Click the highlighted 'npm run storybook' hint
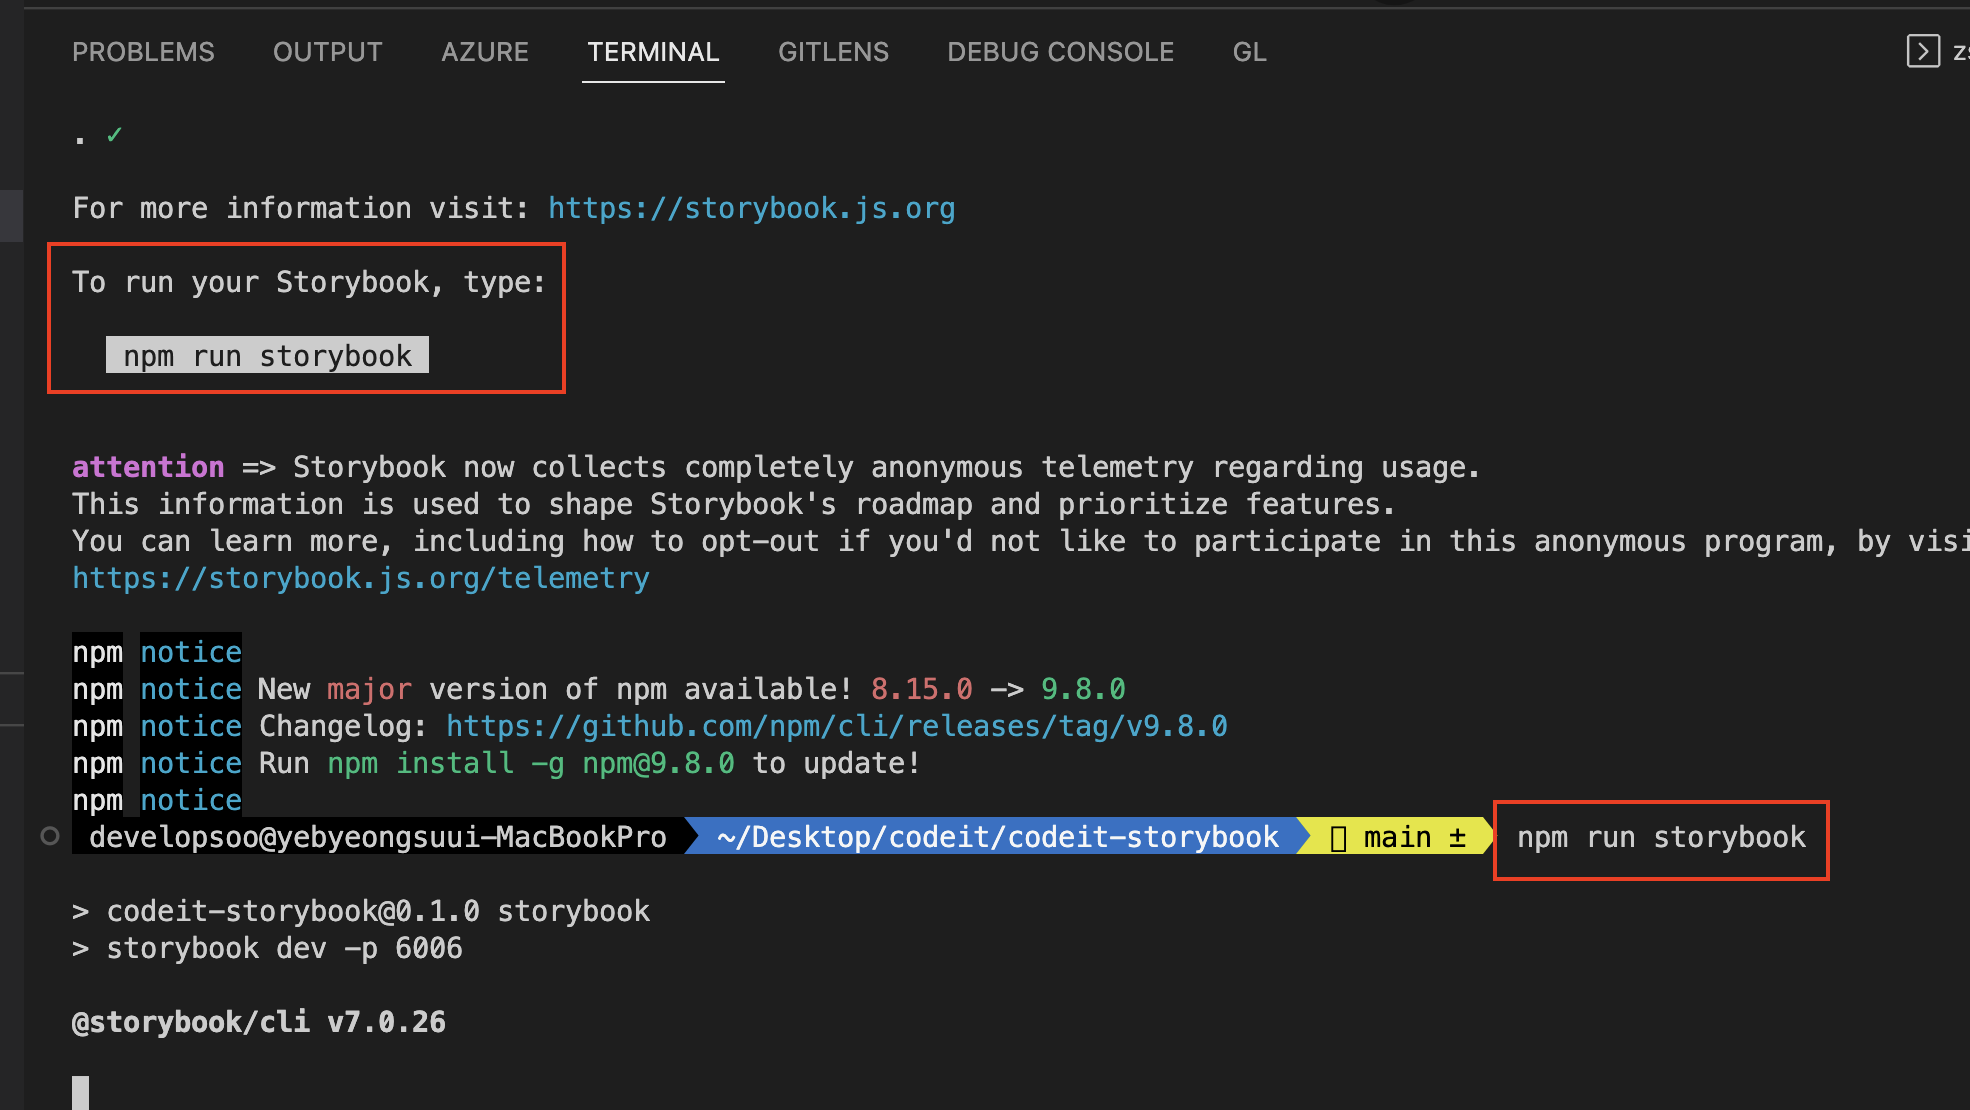The height and width of the screenshot is (1110, 1970). point(267,355)
